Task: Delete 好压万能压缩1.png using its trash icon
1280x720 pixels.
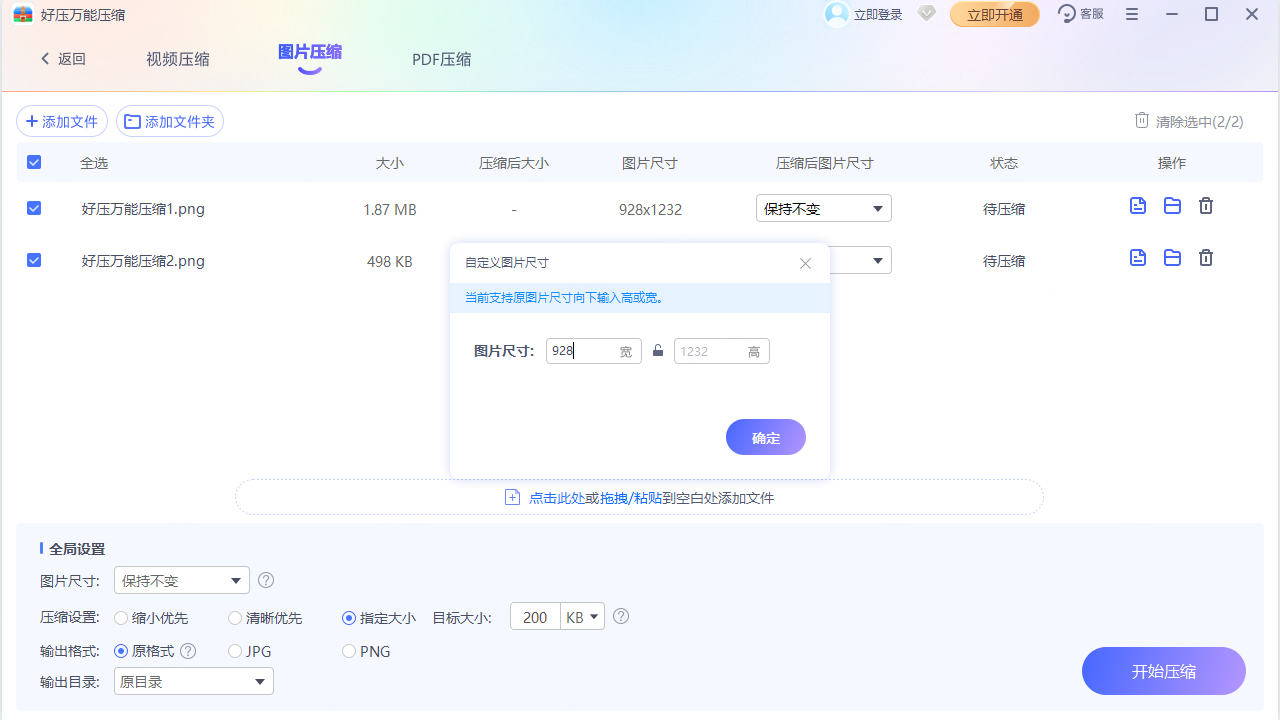Action: click(1205, 205)
